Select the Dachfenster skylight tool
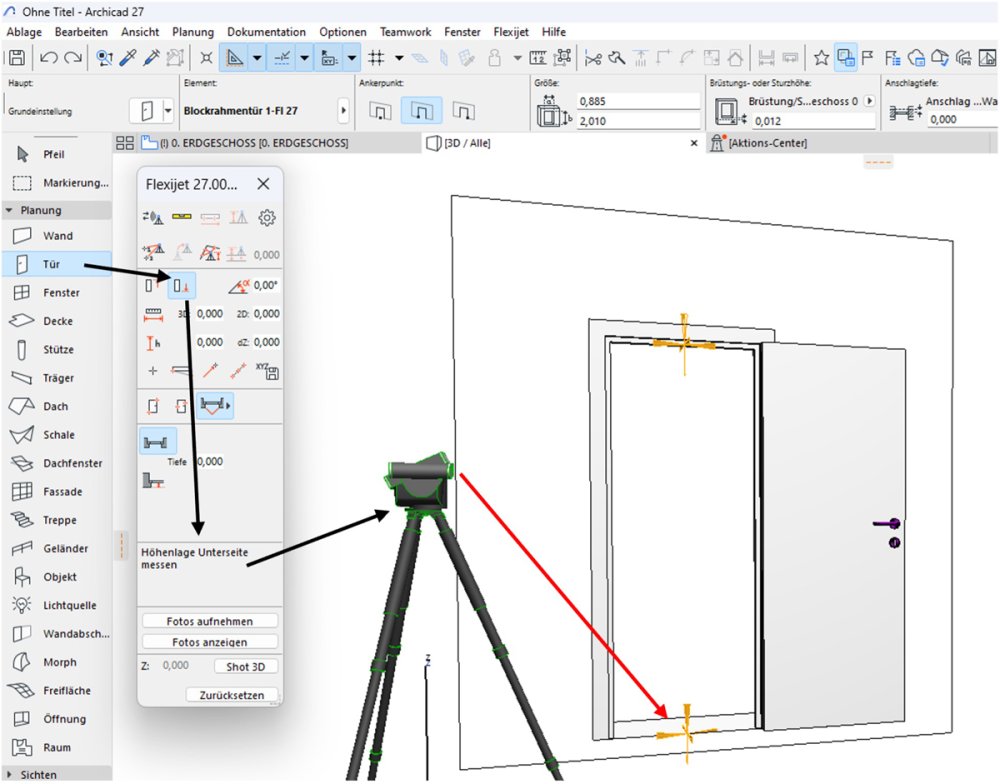 pyautogui.click(x=56, y=462)
